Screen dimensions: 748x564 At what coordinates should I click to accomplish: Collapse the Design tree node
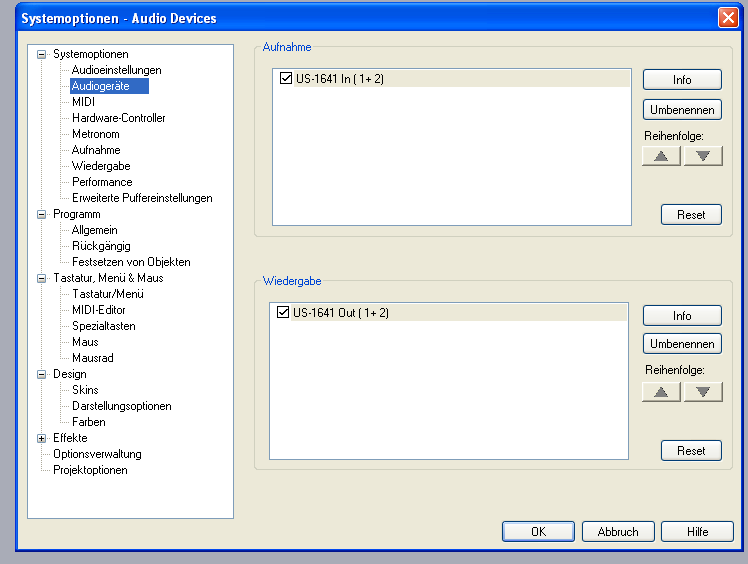tap(42, 374)
